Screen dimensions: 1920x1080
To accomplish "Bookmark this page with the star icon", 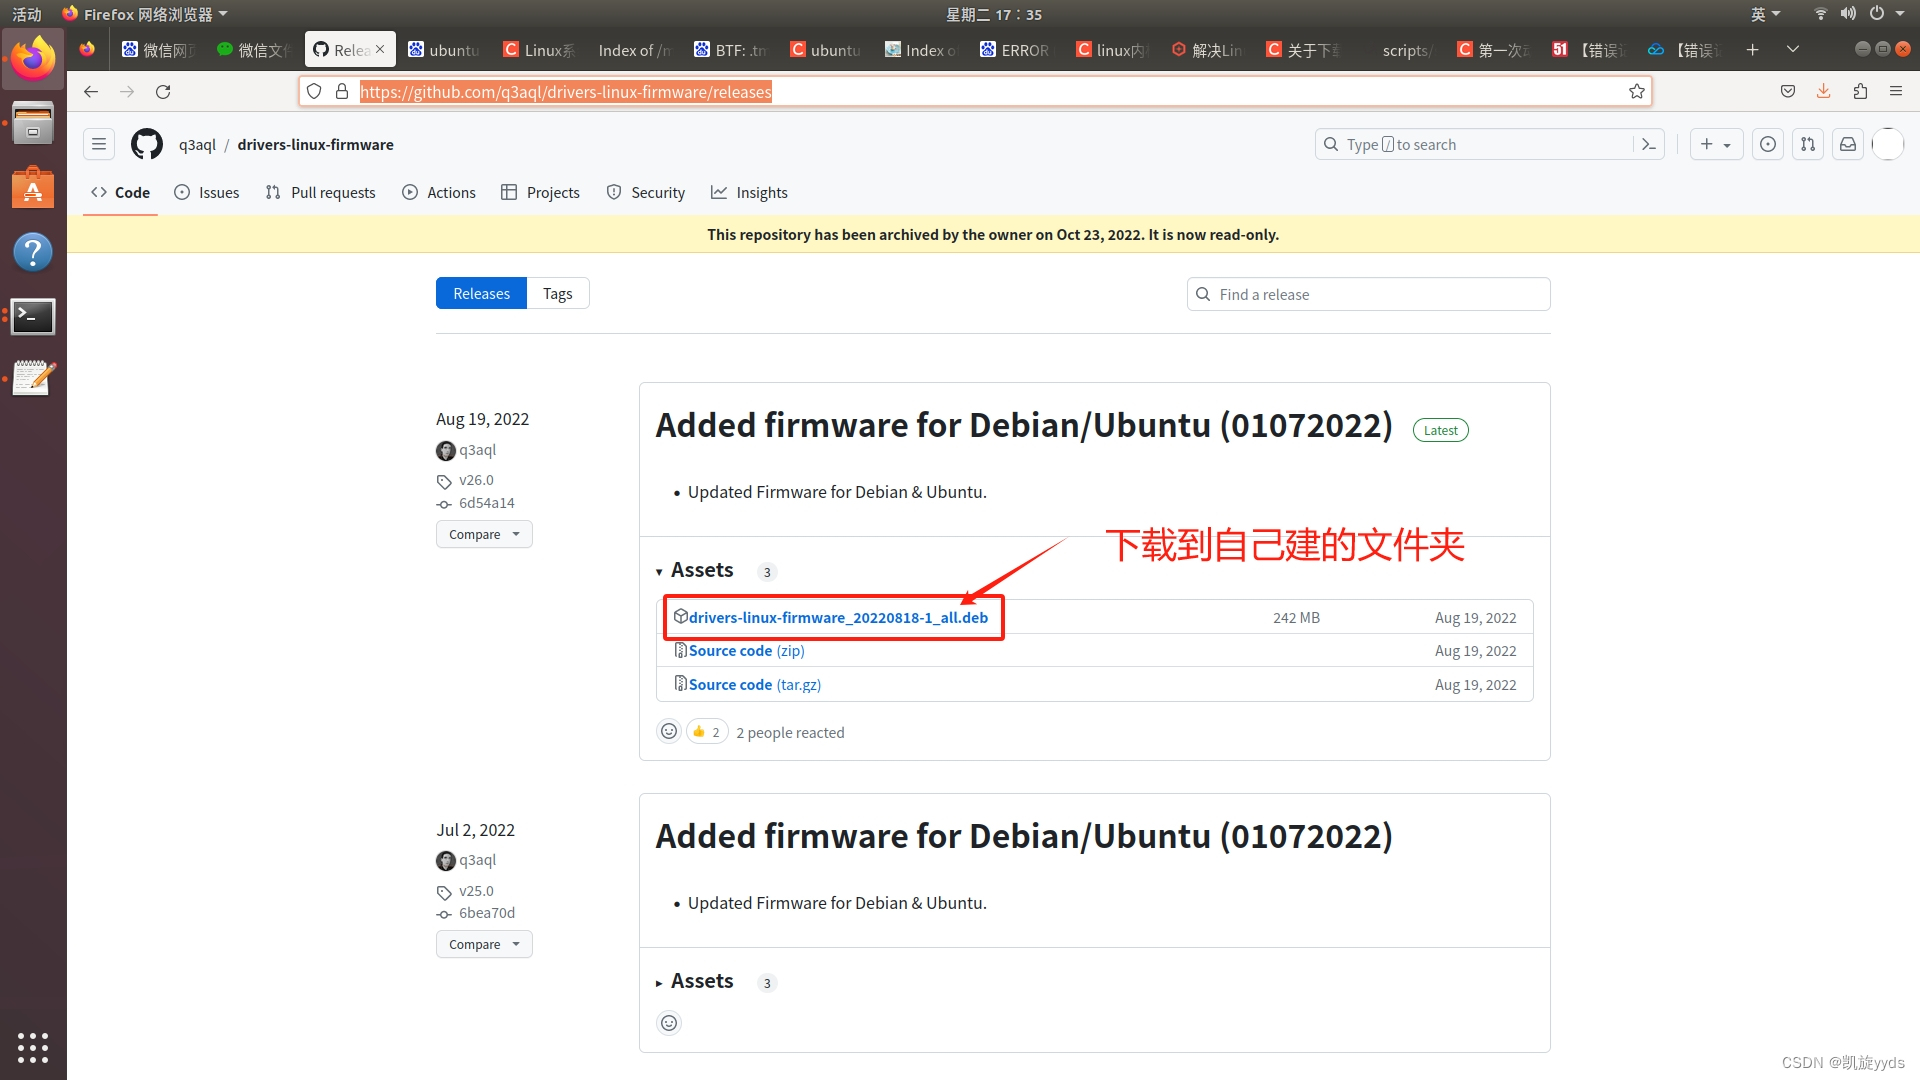I will [x=1636, y=91].
